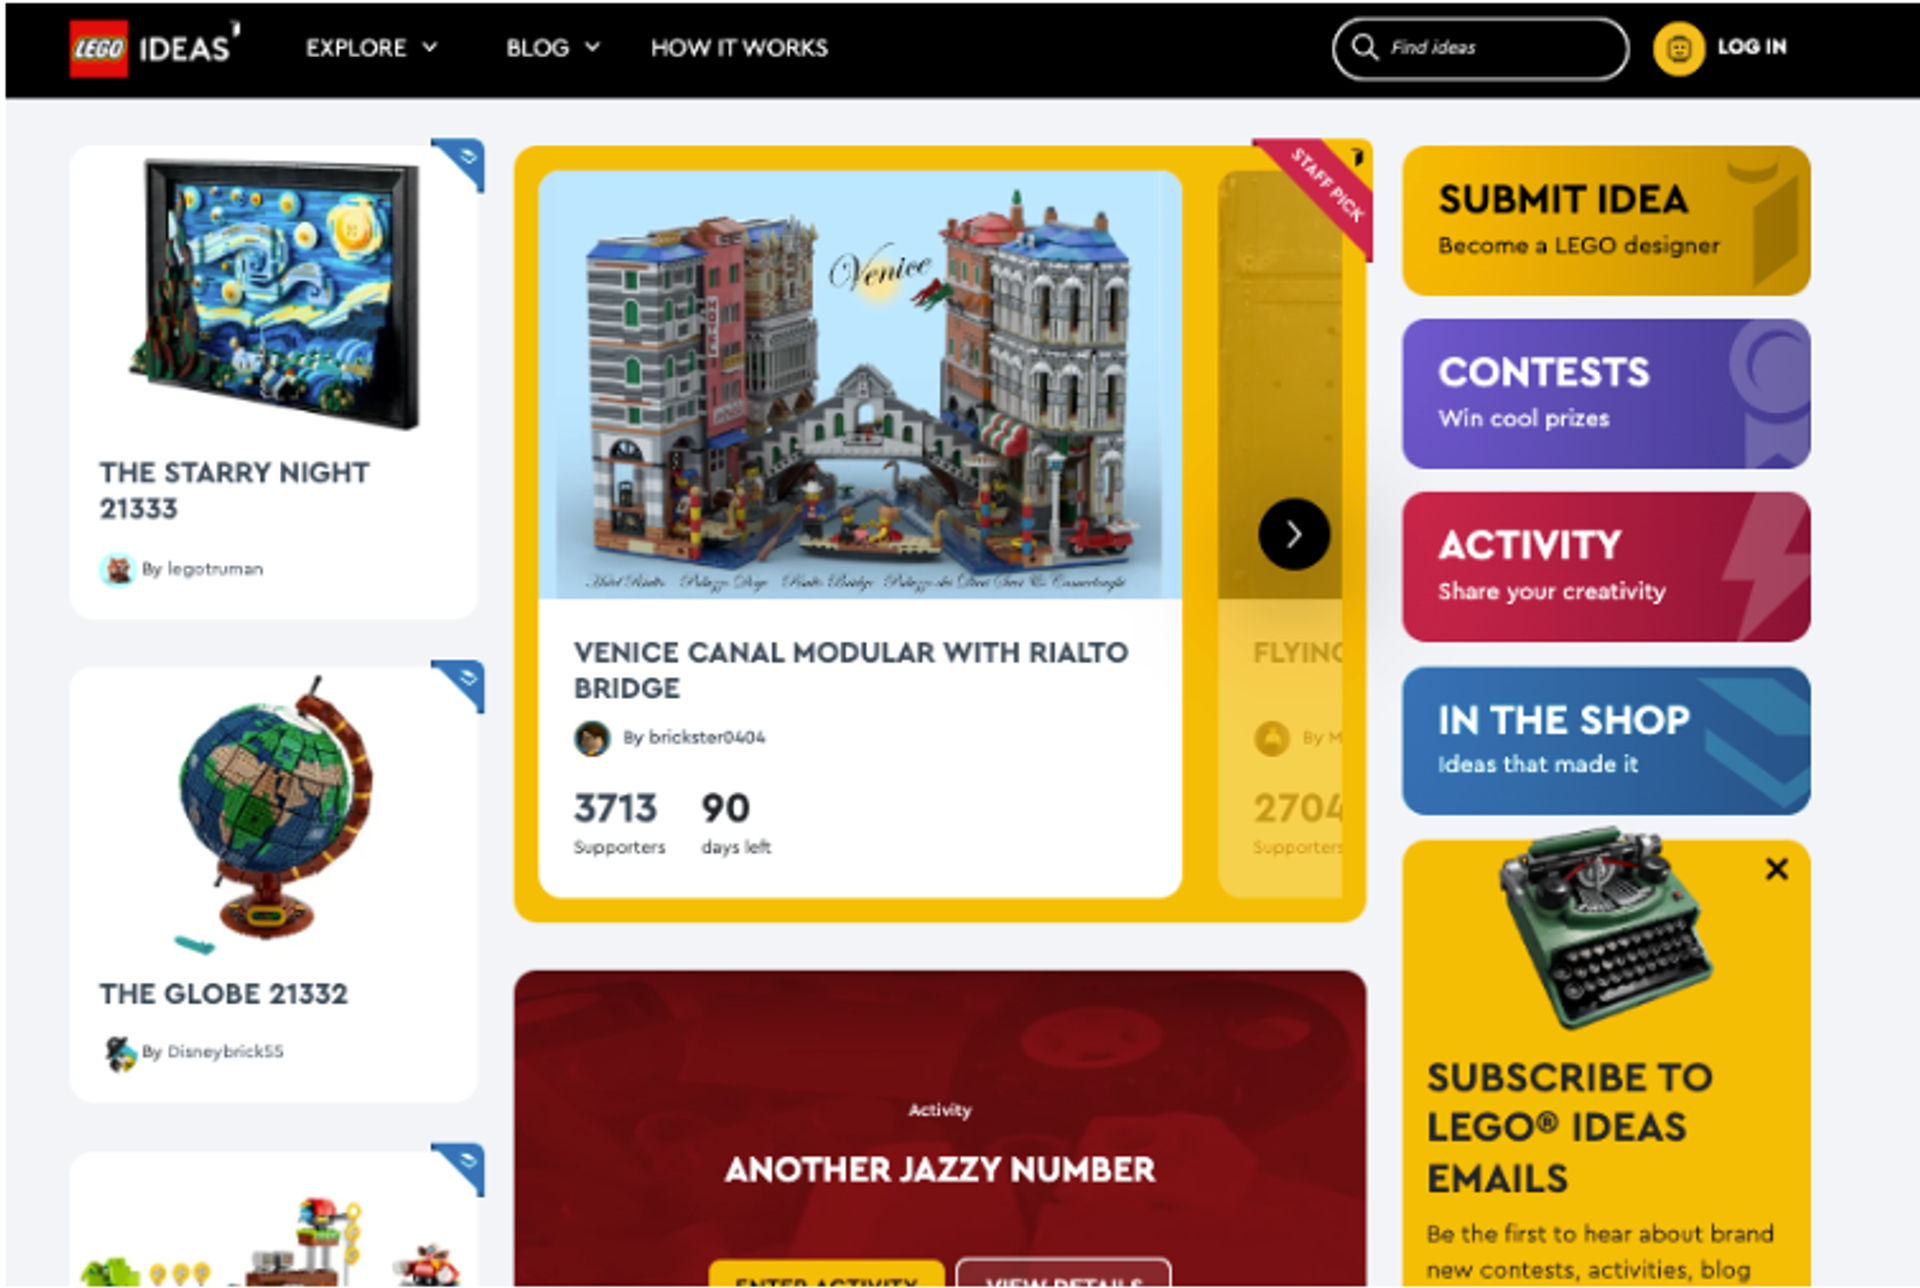
Task: Open the Contests tile
Action: pos(1606,394)
